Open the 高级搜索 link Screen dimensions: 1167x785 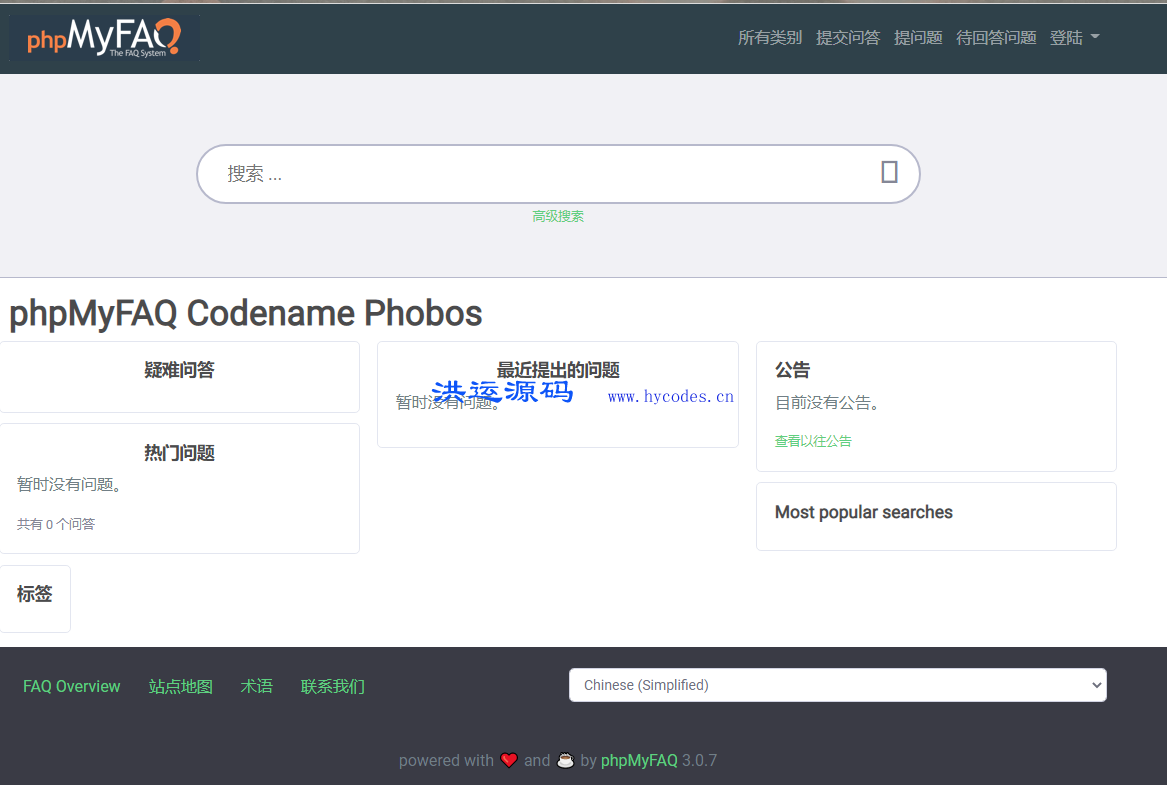point(558,217)
